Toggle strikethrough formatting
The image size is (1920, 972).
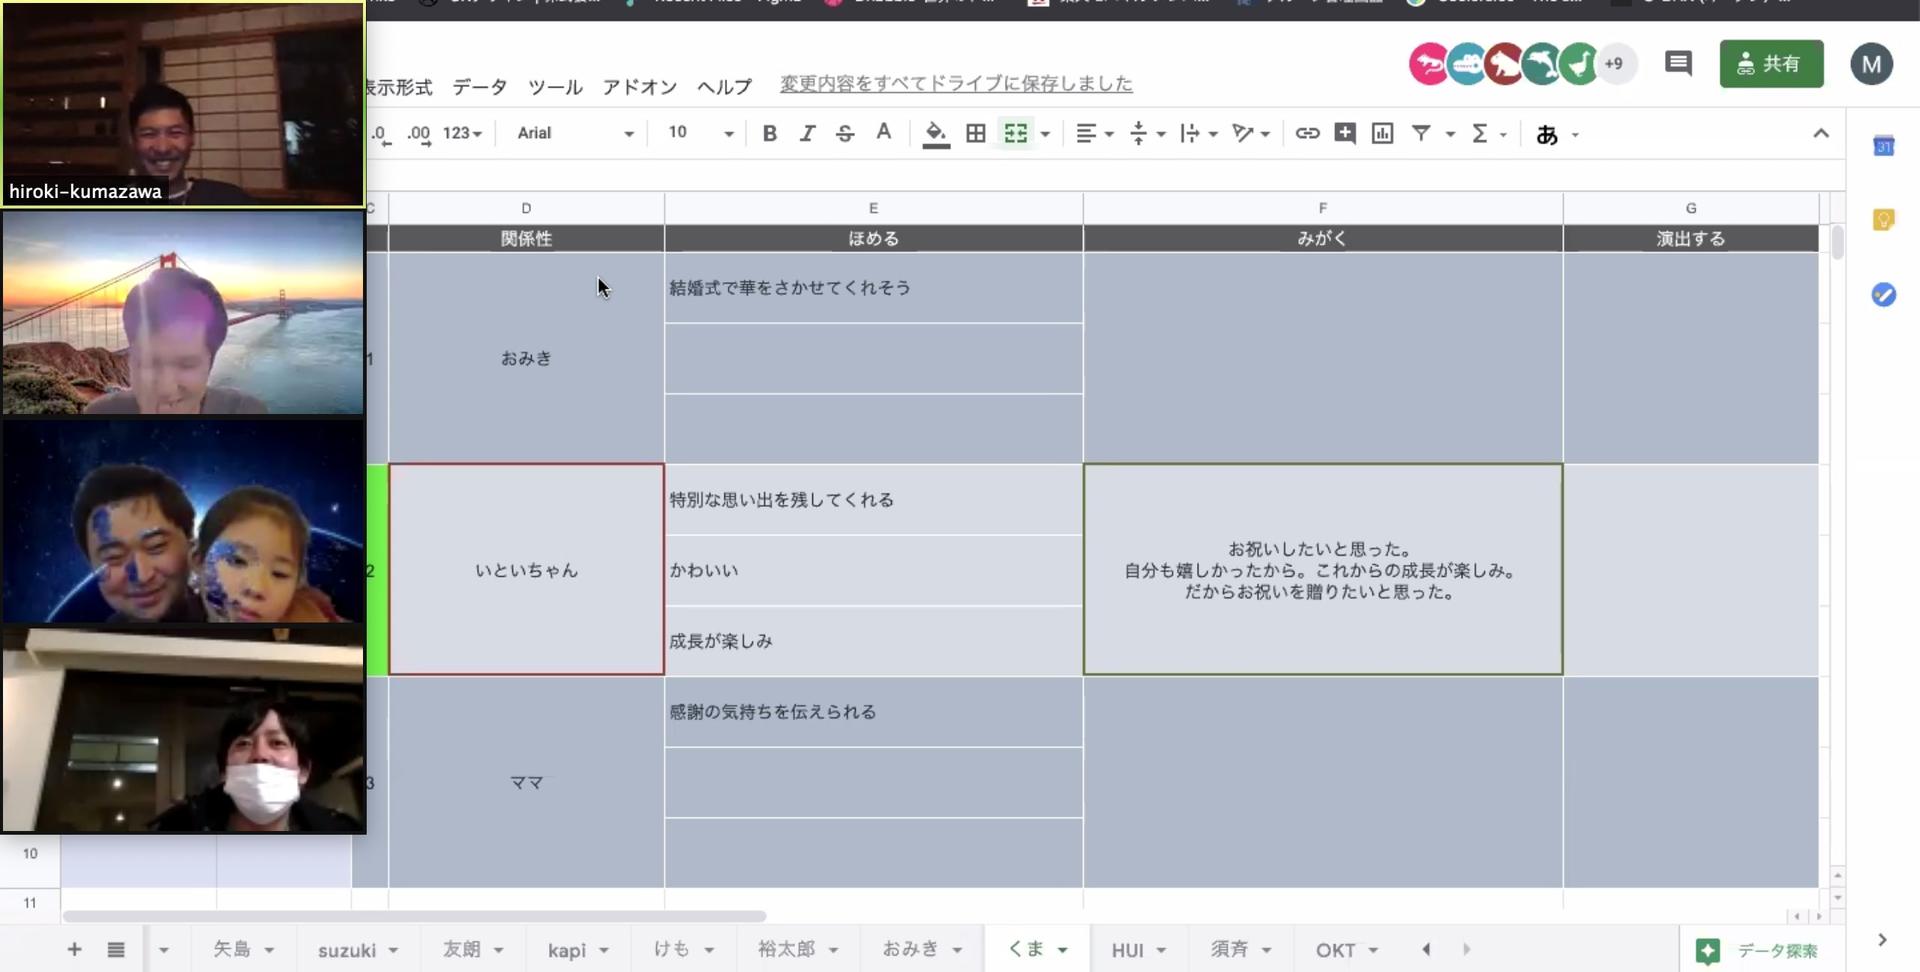point(845,133)
